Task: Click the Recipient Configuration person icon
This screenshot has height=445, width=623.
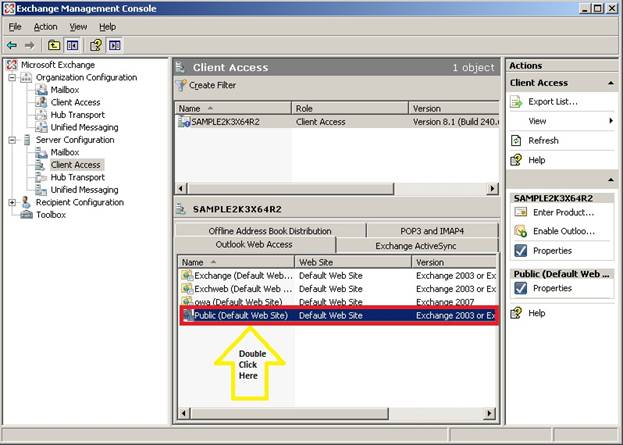Action: (x=26, y=202)
